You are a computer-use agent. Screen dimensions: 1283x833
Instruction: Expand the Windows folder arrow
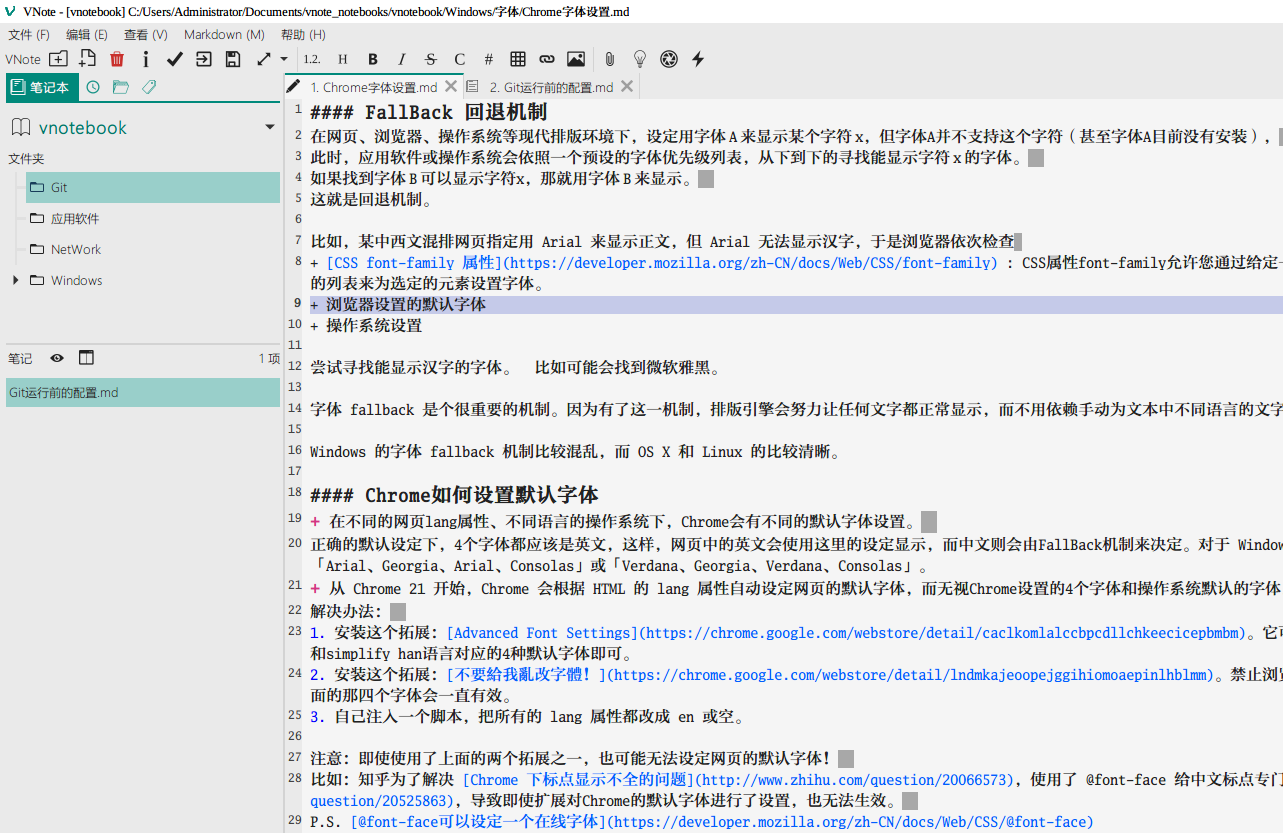click(15, 280)
